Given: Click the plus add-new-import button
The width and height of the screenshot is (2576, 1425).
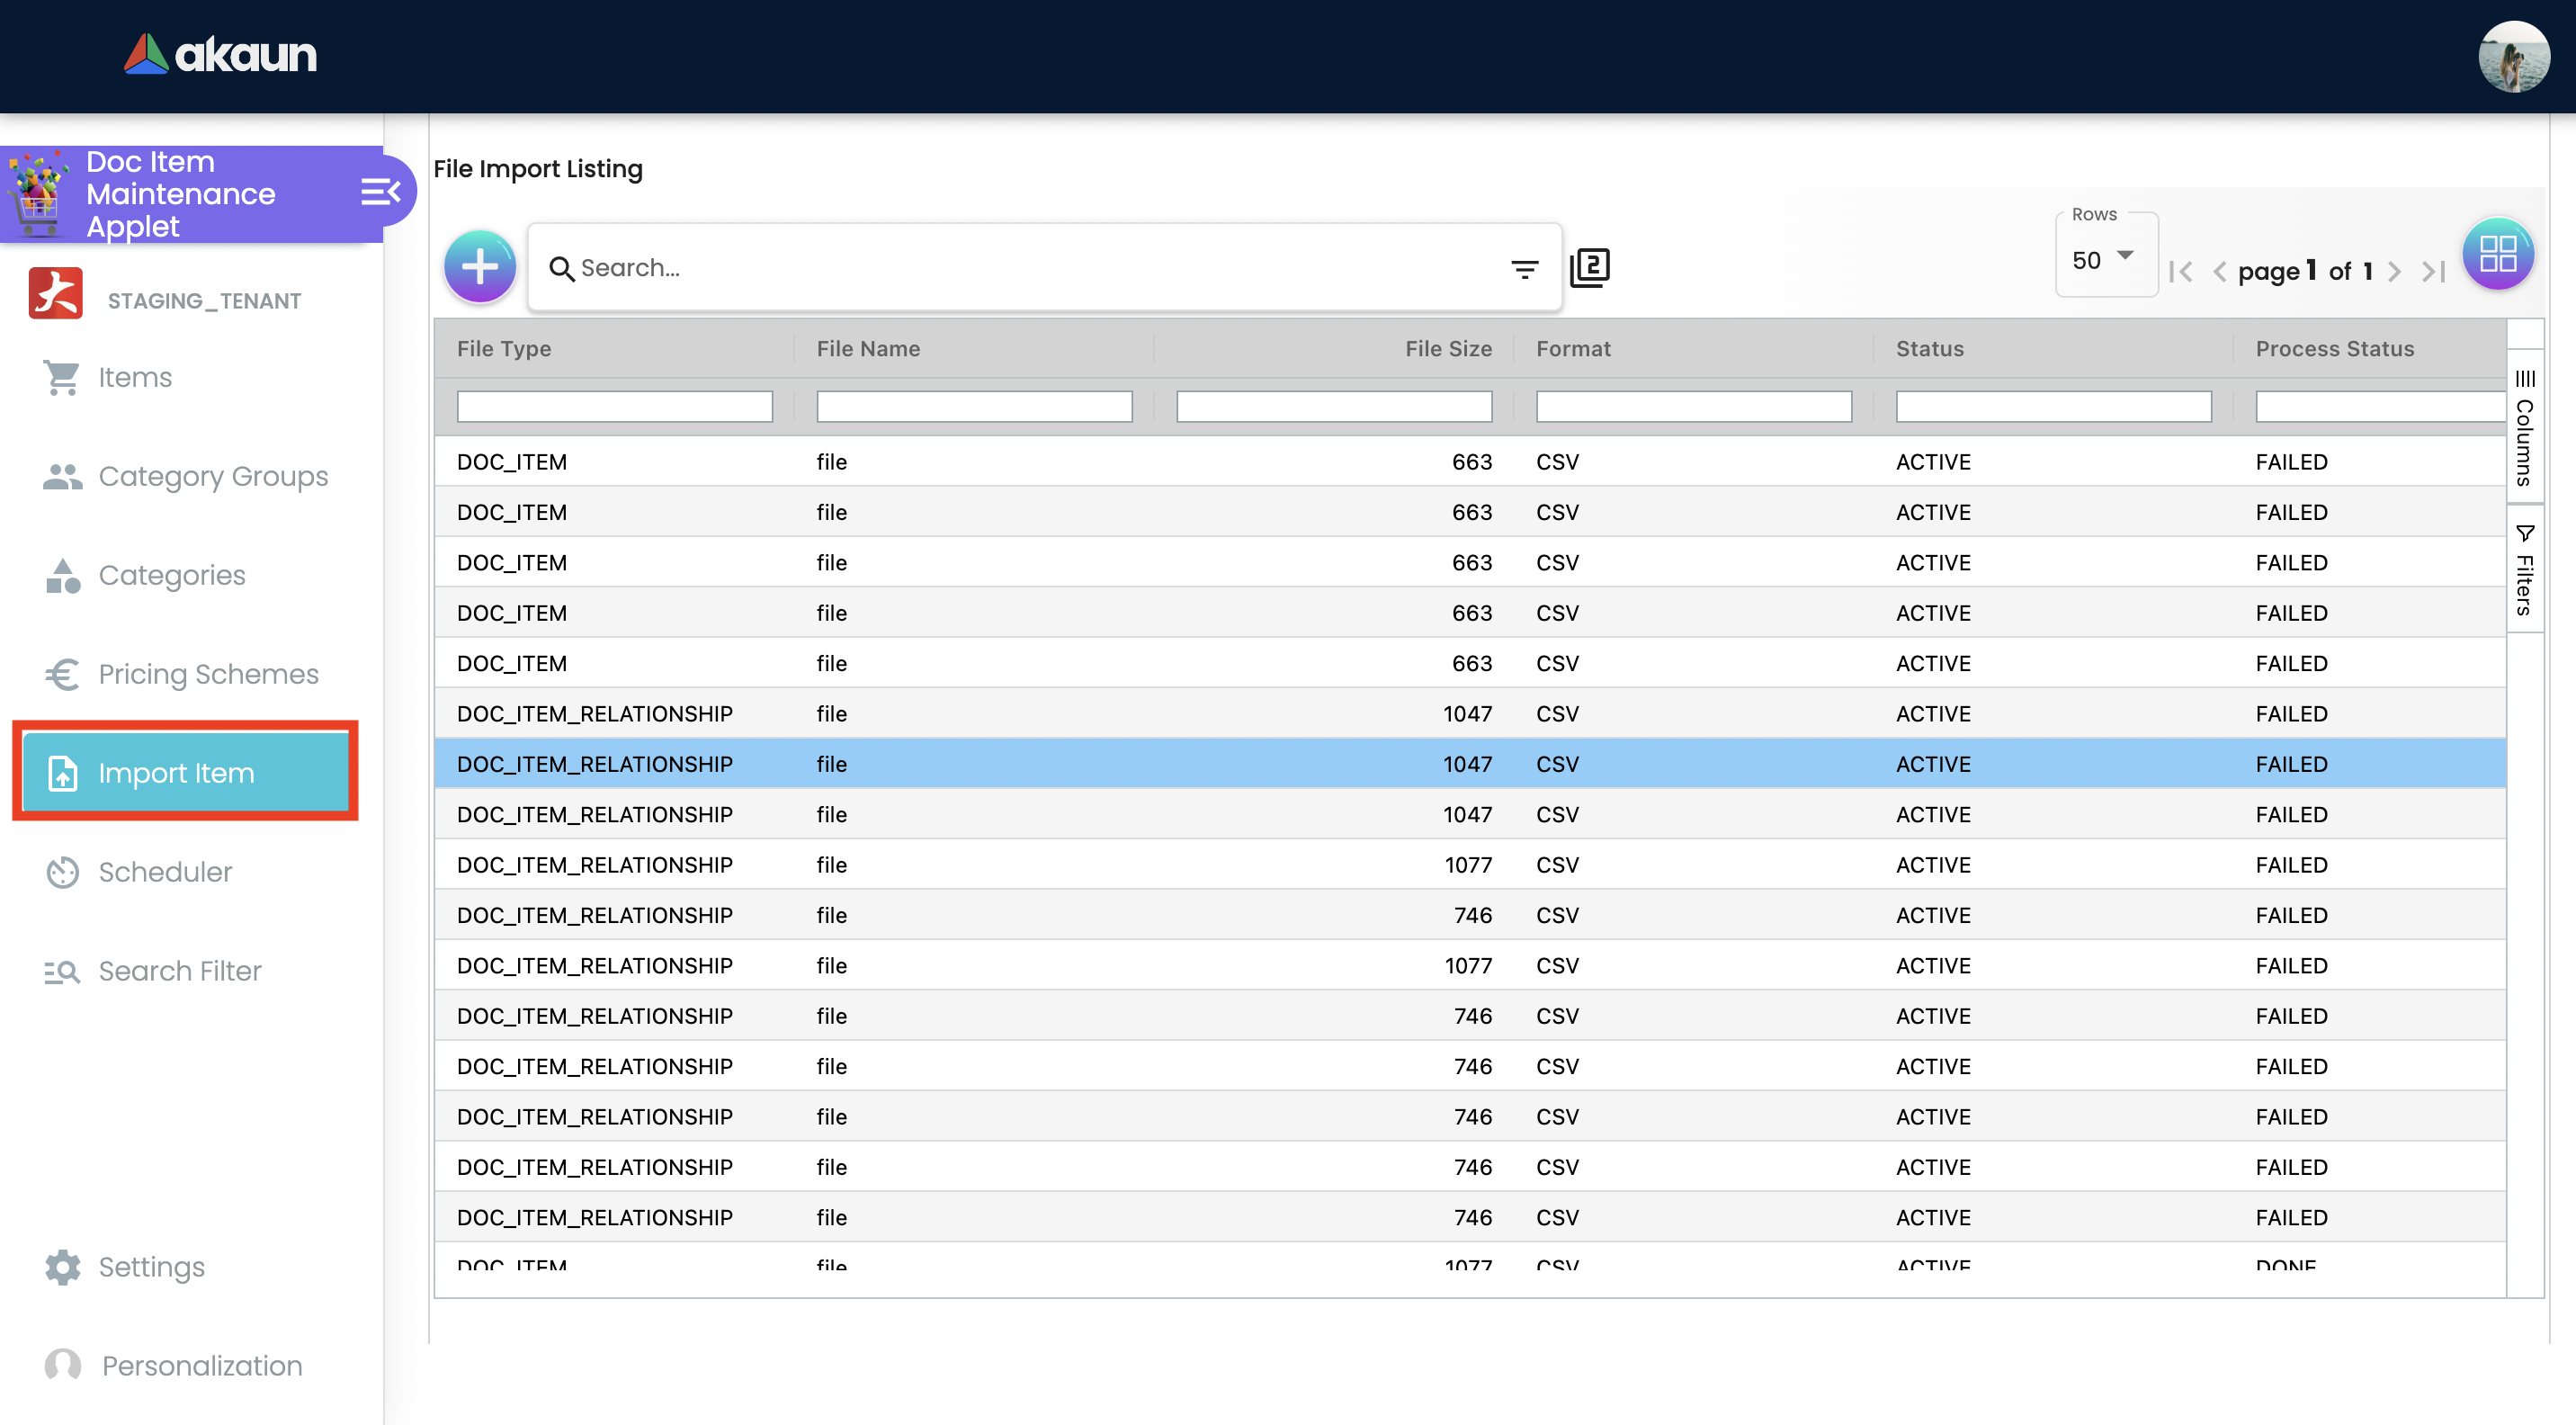Looking at the screenshot, I should (x=480, y=267).
